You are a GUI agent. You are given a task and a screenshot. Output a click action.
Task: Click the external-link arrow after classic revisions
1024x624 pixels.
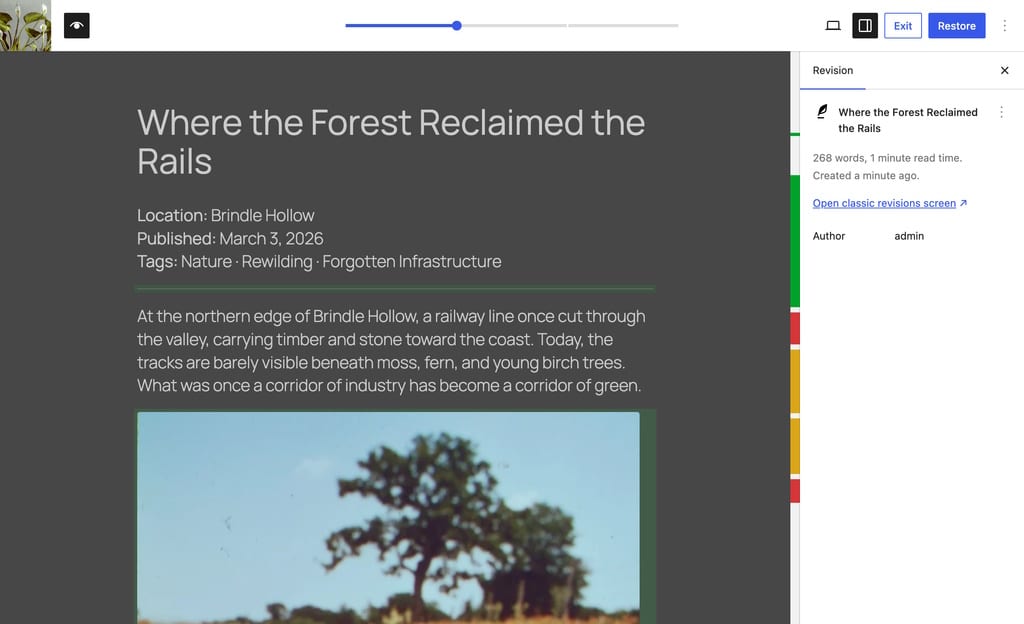coord(963,204)
